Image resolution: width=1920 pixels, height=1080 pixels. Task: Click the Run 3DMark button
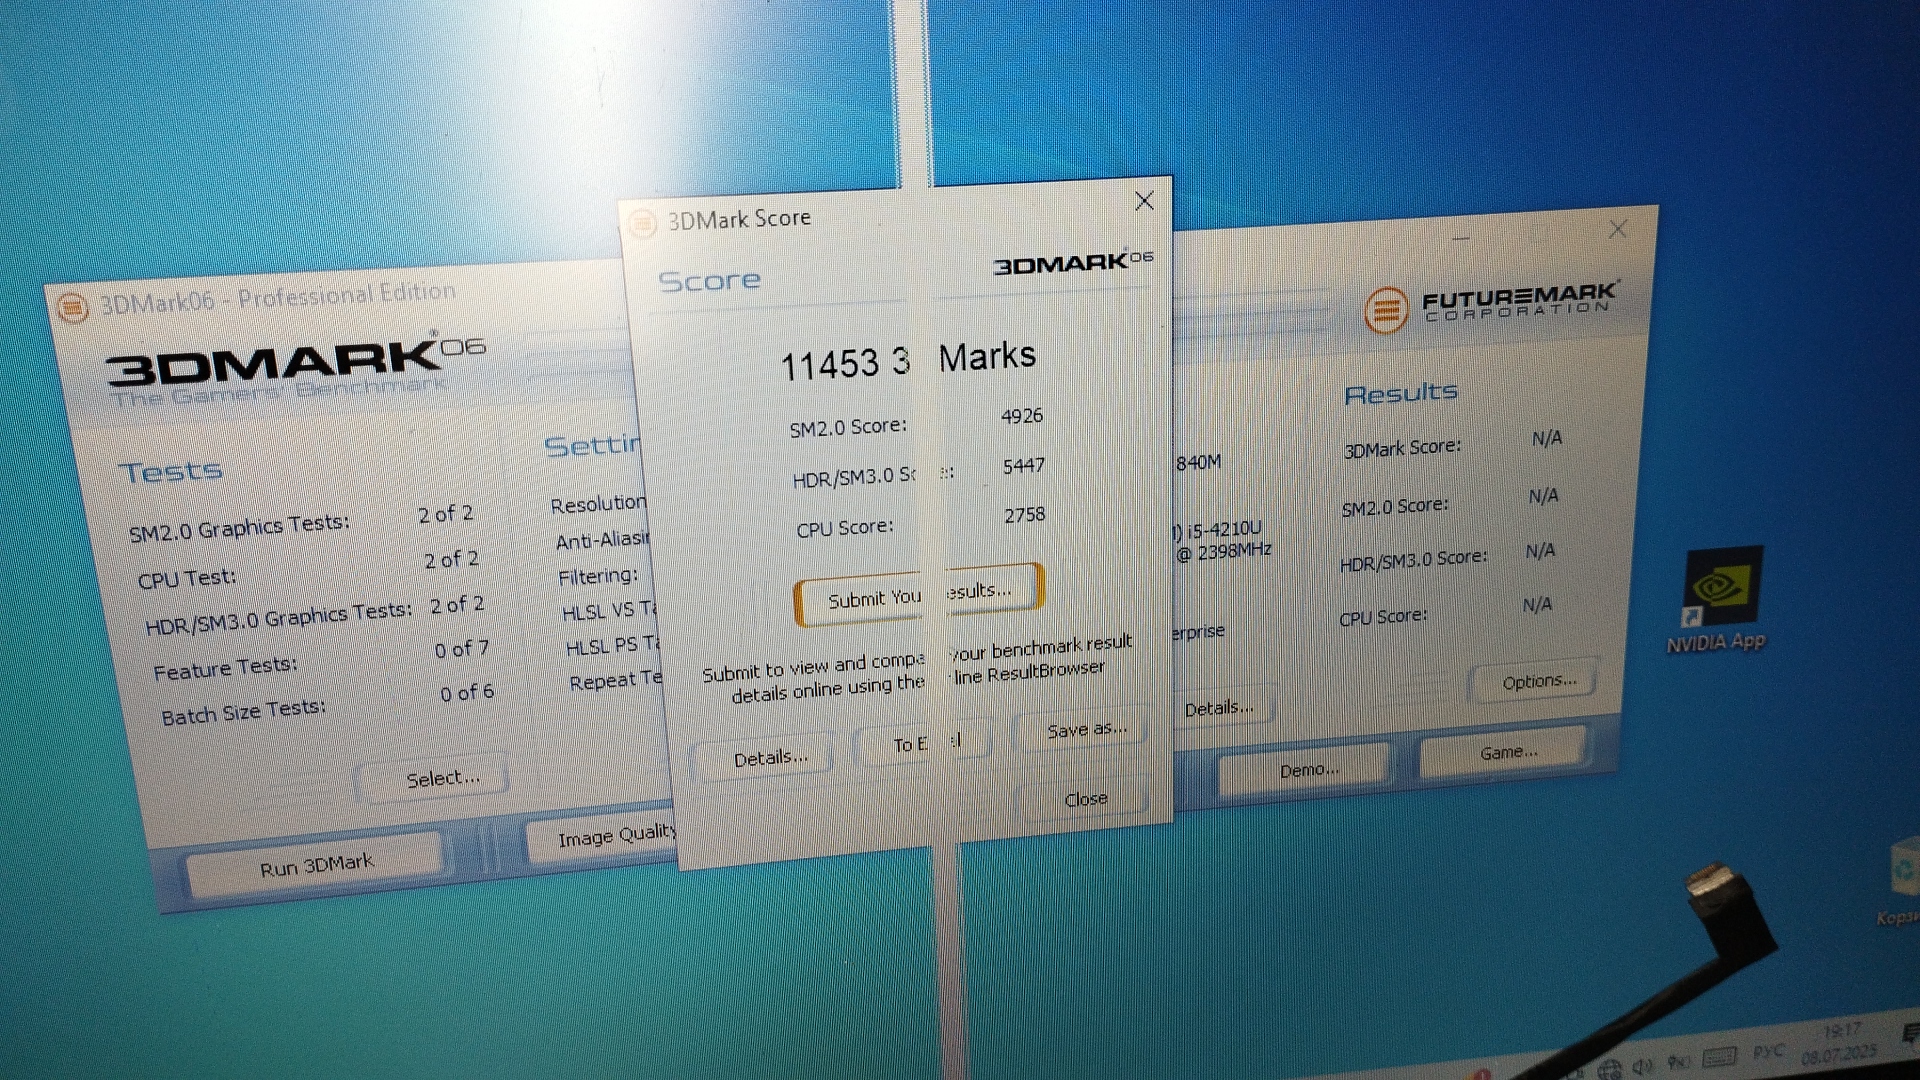pos(316,865)
